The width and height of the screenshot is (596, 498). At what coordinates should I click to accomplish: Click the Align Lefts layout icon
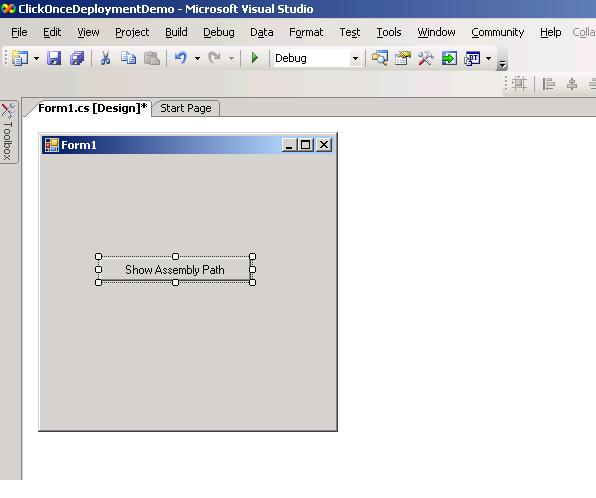pyautogui.click(x=548, y=84)
